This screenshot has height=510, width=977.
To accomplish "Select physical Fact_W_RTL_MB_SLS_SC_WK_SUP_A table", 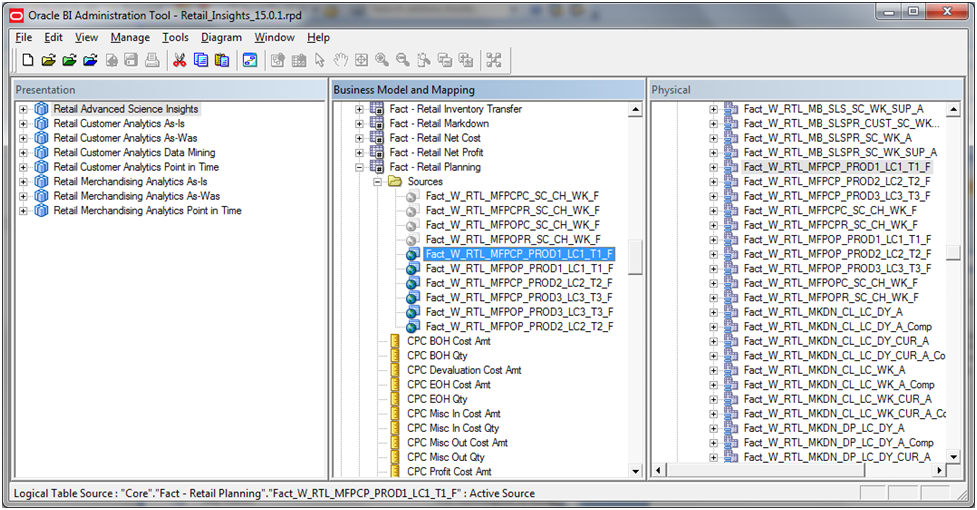I will [834, 109].
